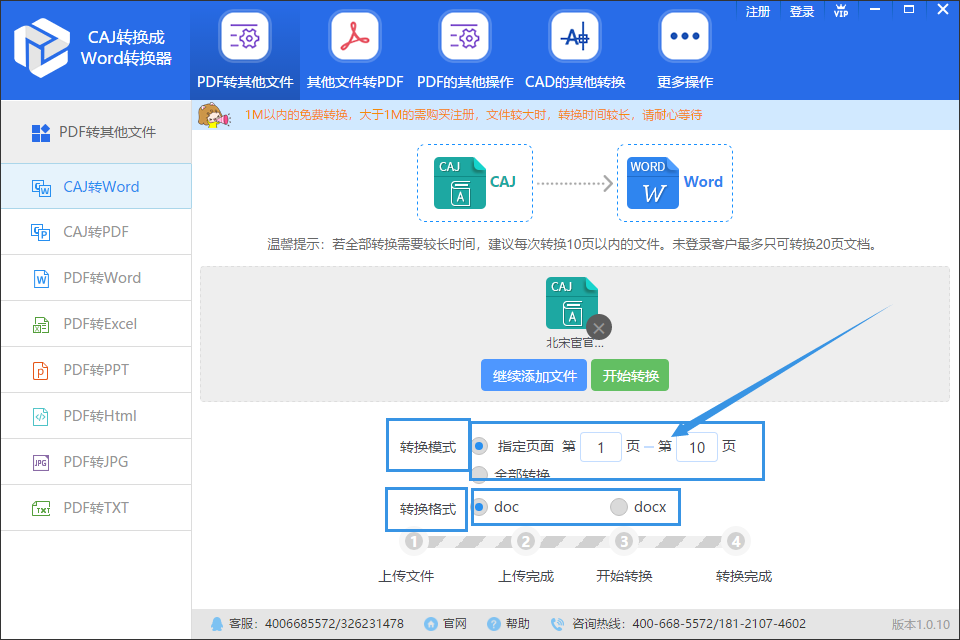Screen dimensions: 960x640
Task: Click the 咨询热线 phone number text
Action: [x=719, y=624]
